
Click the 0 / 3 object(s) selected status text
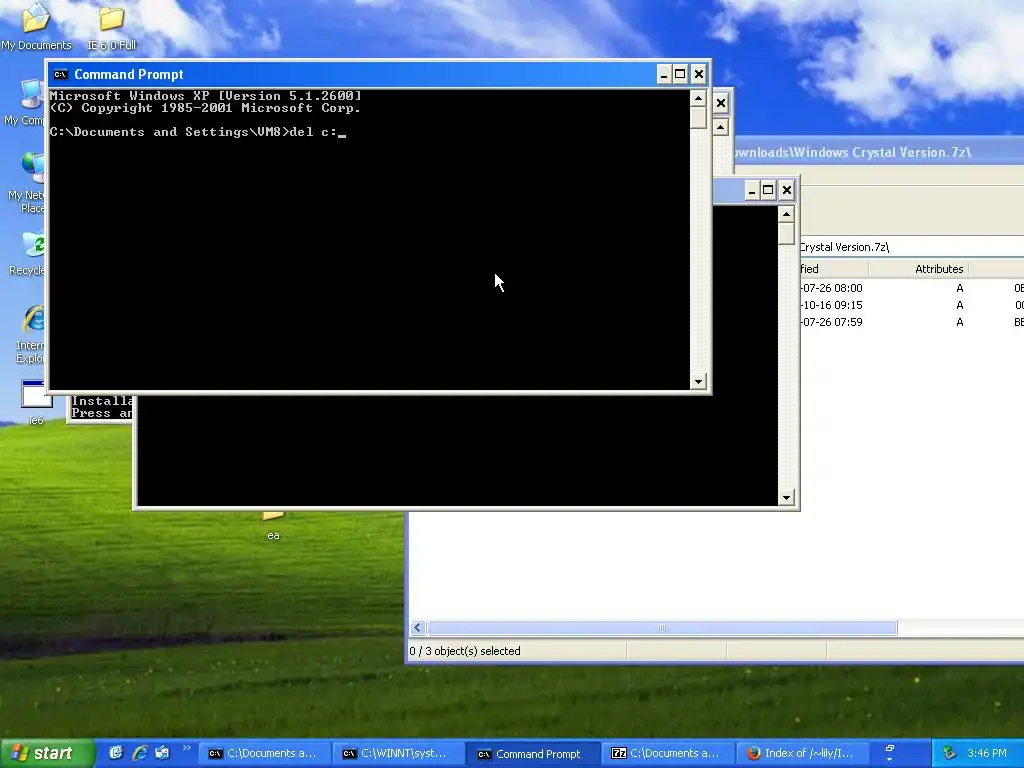tap(465, 651)
